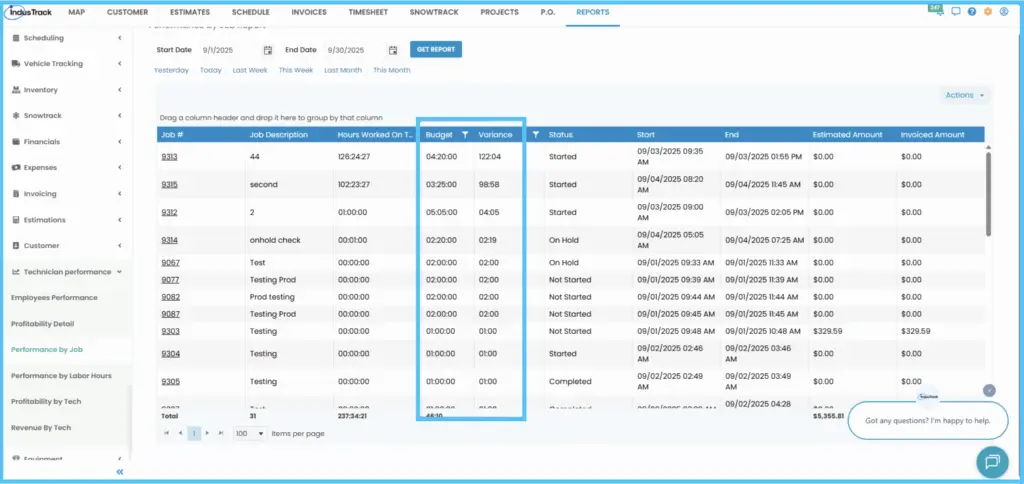Select the This Week date shortcut

tap(296, 71)
